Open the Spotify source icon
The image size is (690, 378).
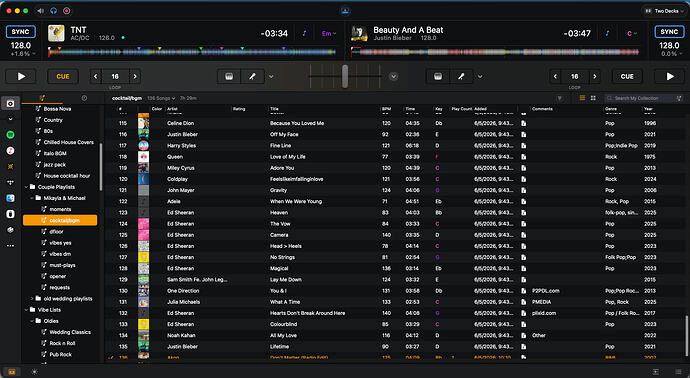tap(11, 135)
